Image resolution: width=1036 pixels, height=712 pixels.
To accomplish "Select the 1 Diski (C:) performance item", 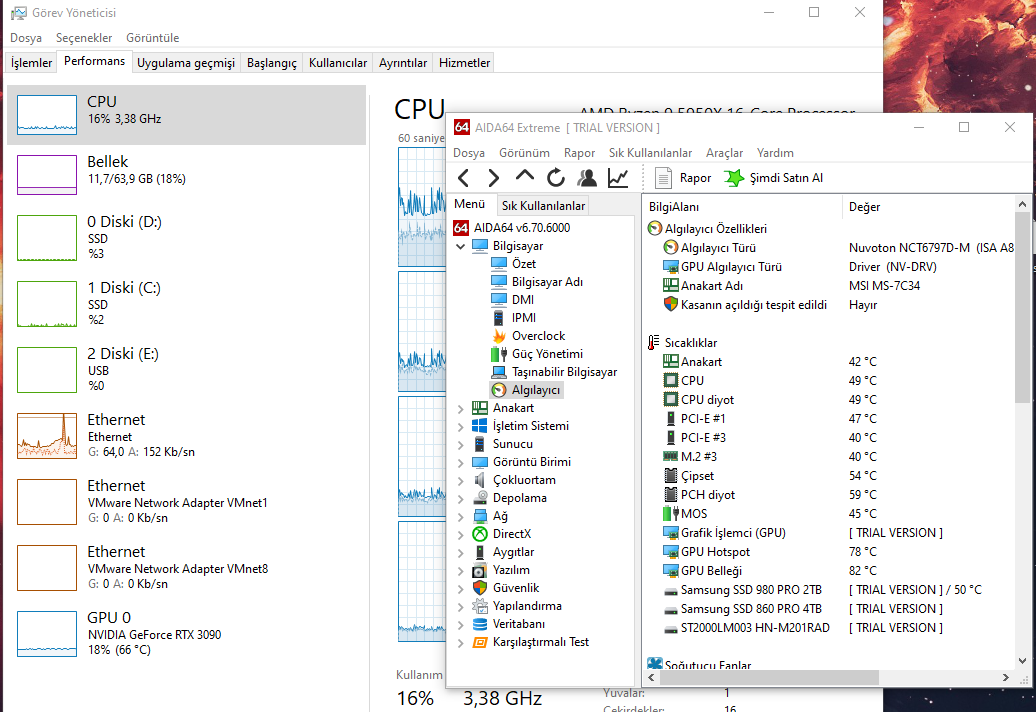I will pyautogui.click(x=186, y=304).
